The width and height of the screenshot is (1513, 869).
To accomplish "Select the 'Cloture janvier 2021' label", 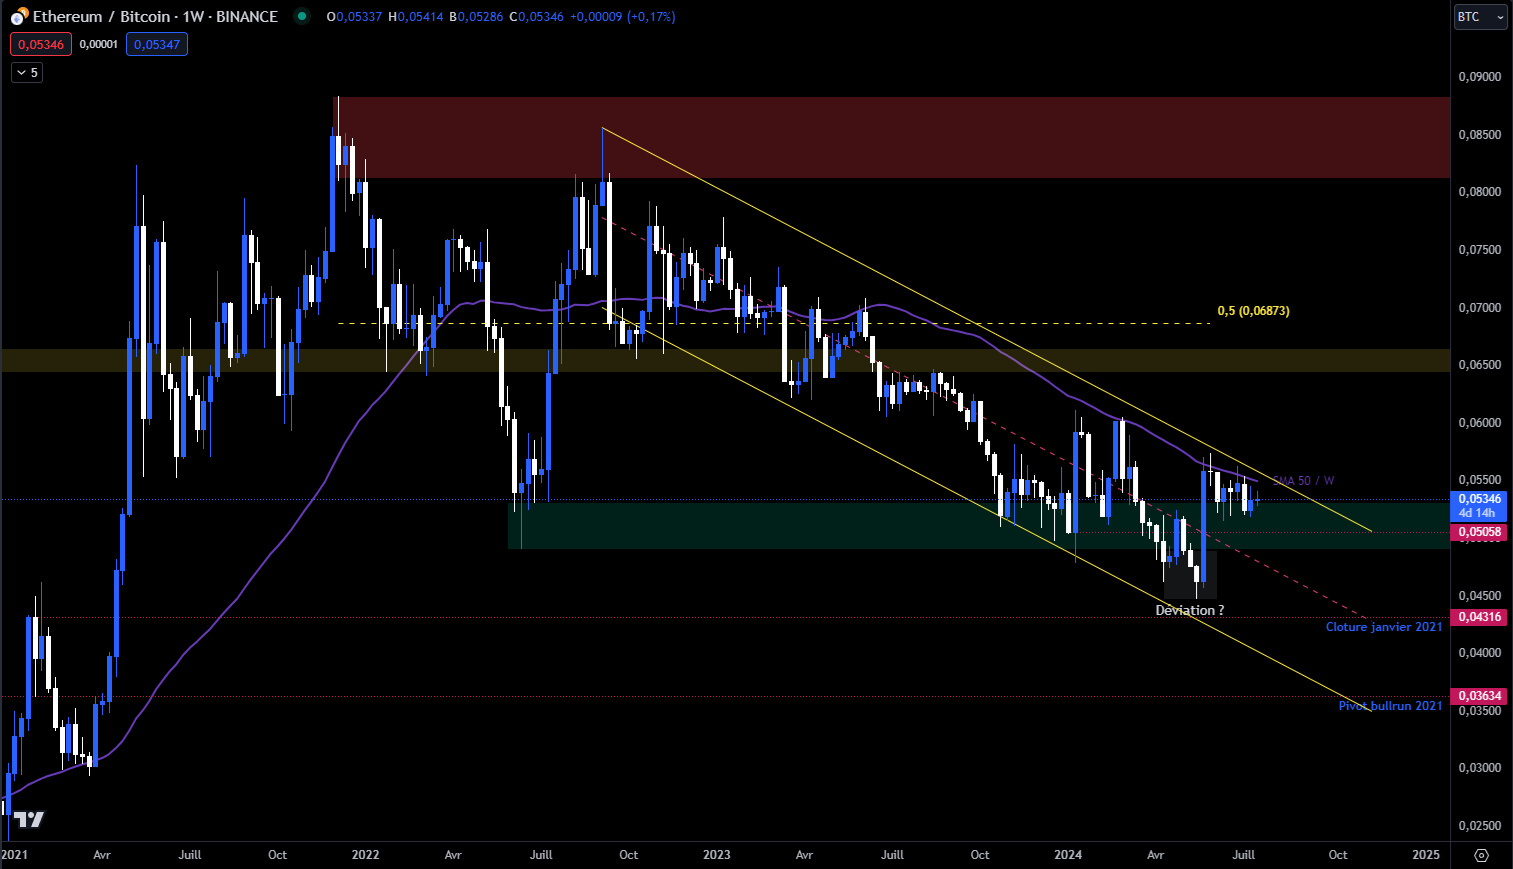I will click(1383, 627).
